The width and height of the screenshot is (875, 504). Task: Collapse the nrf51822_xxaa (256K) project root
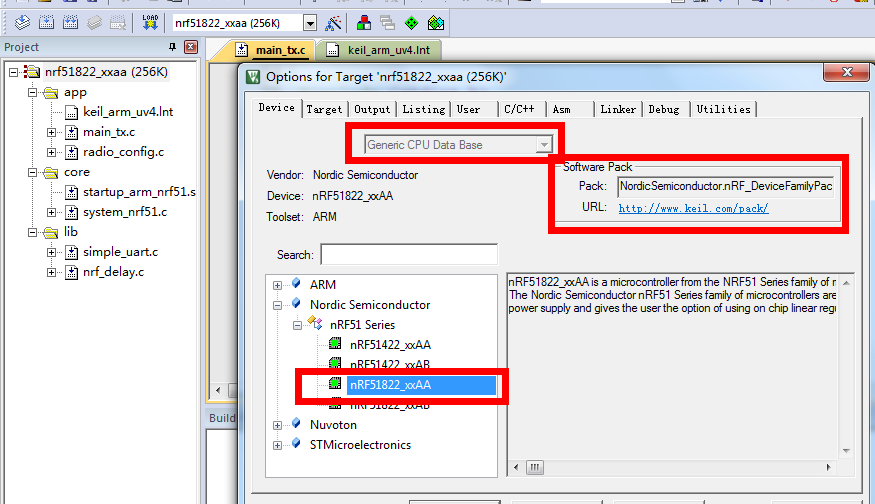pyautogui.click(x=13, y=72)
